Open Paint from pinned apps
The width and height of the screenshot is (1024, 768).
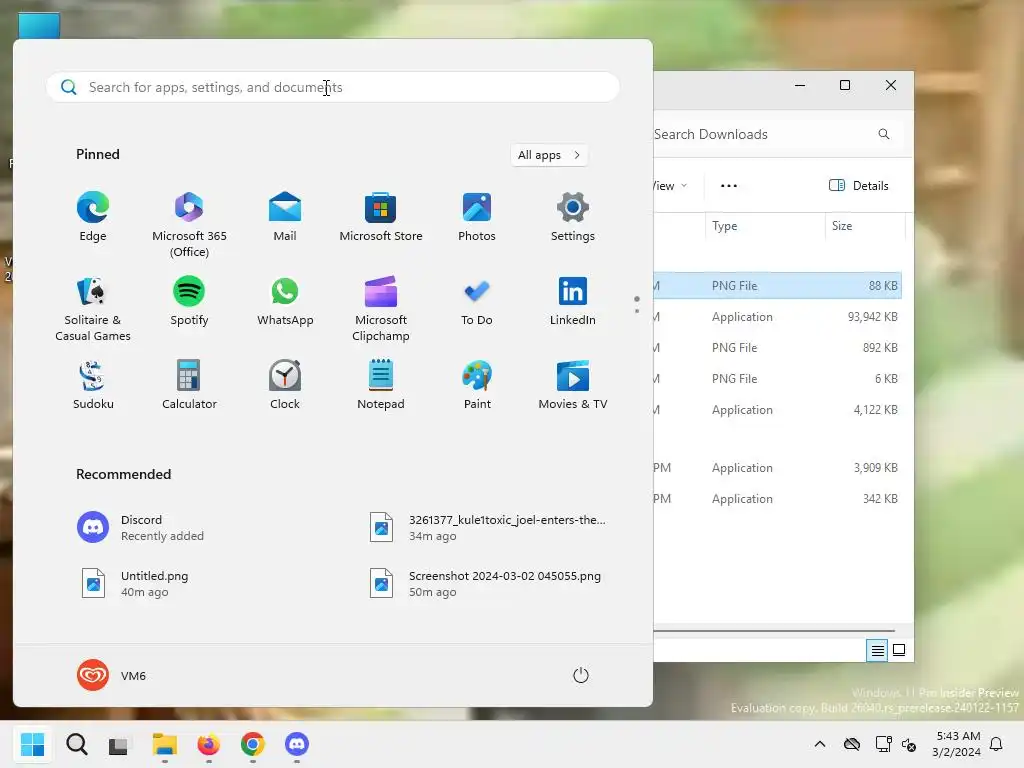477,385
